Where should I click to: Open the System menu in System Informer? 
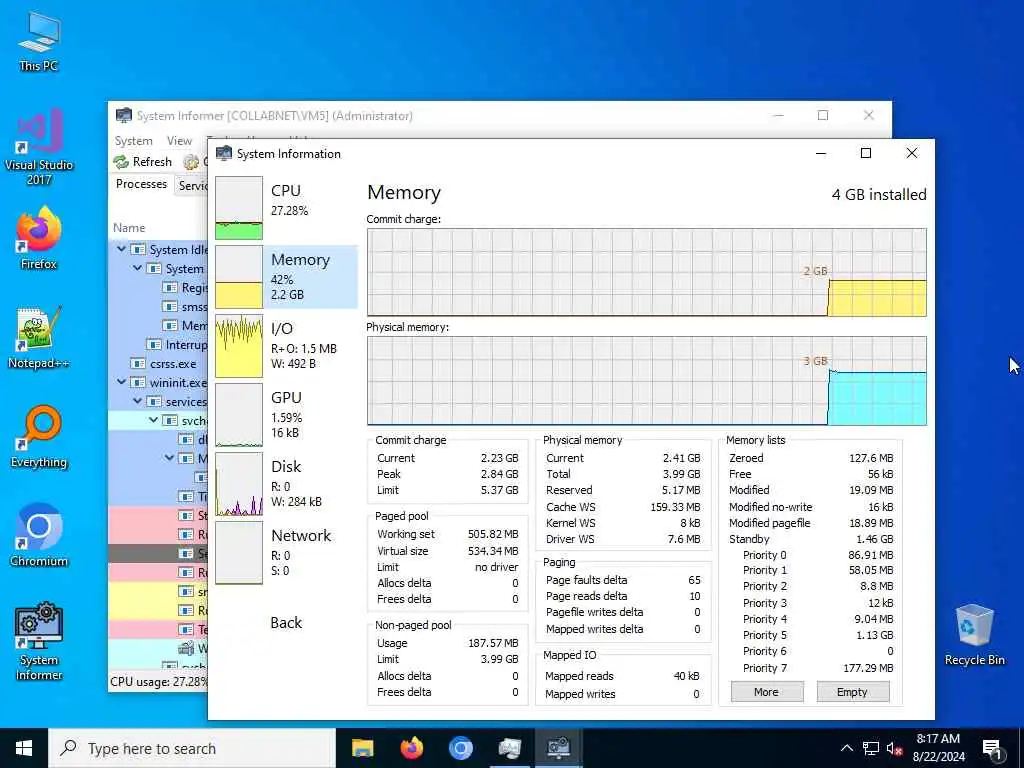click(x=133, y=141)
